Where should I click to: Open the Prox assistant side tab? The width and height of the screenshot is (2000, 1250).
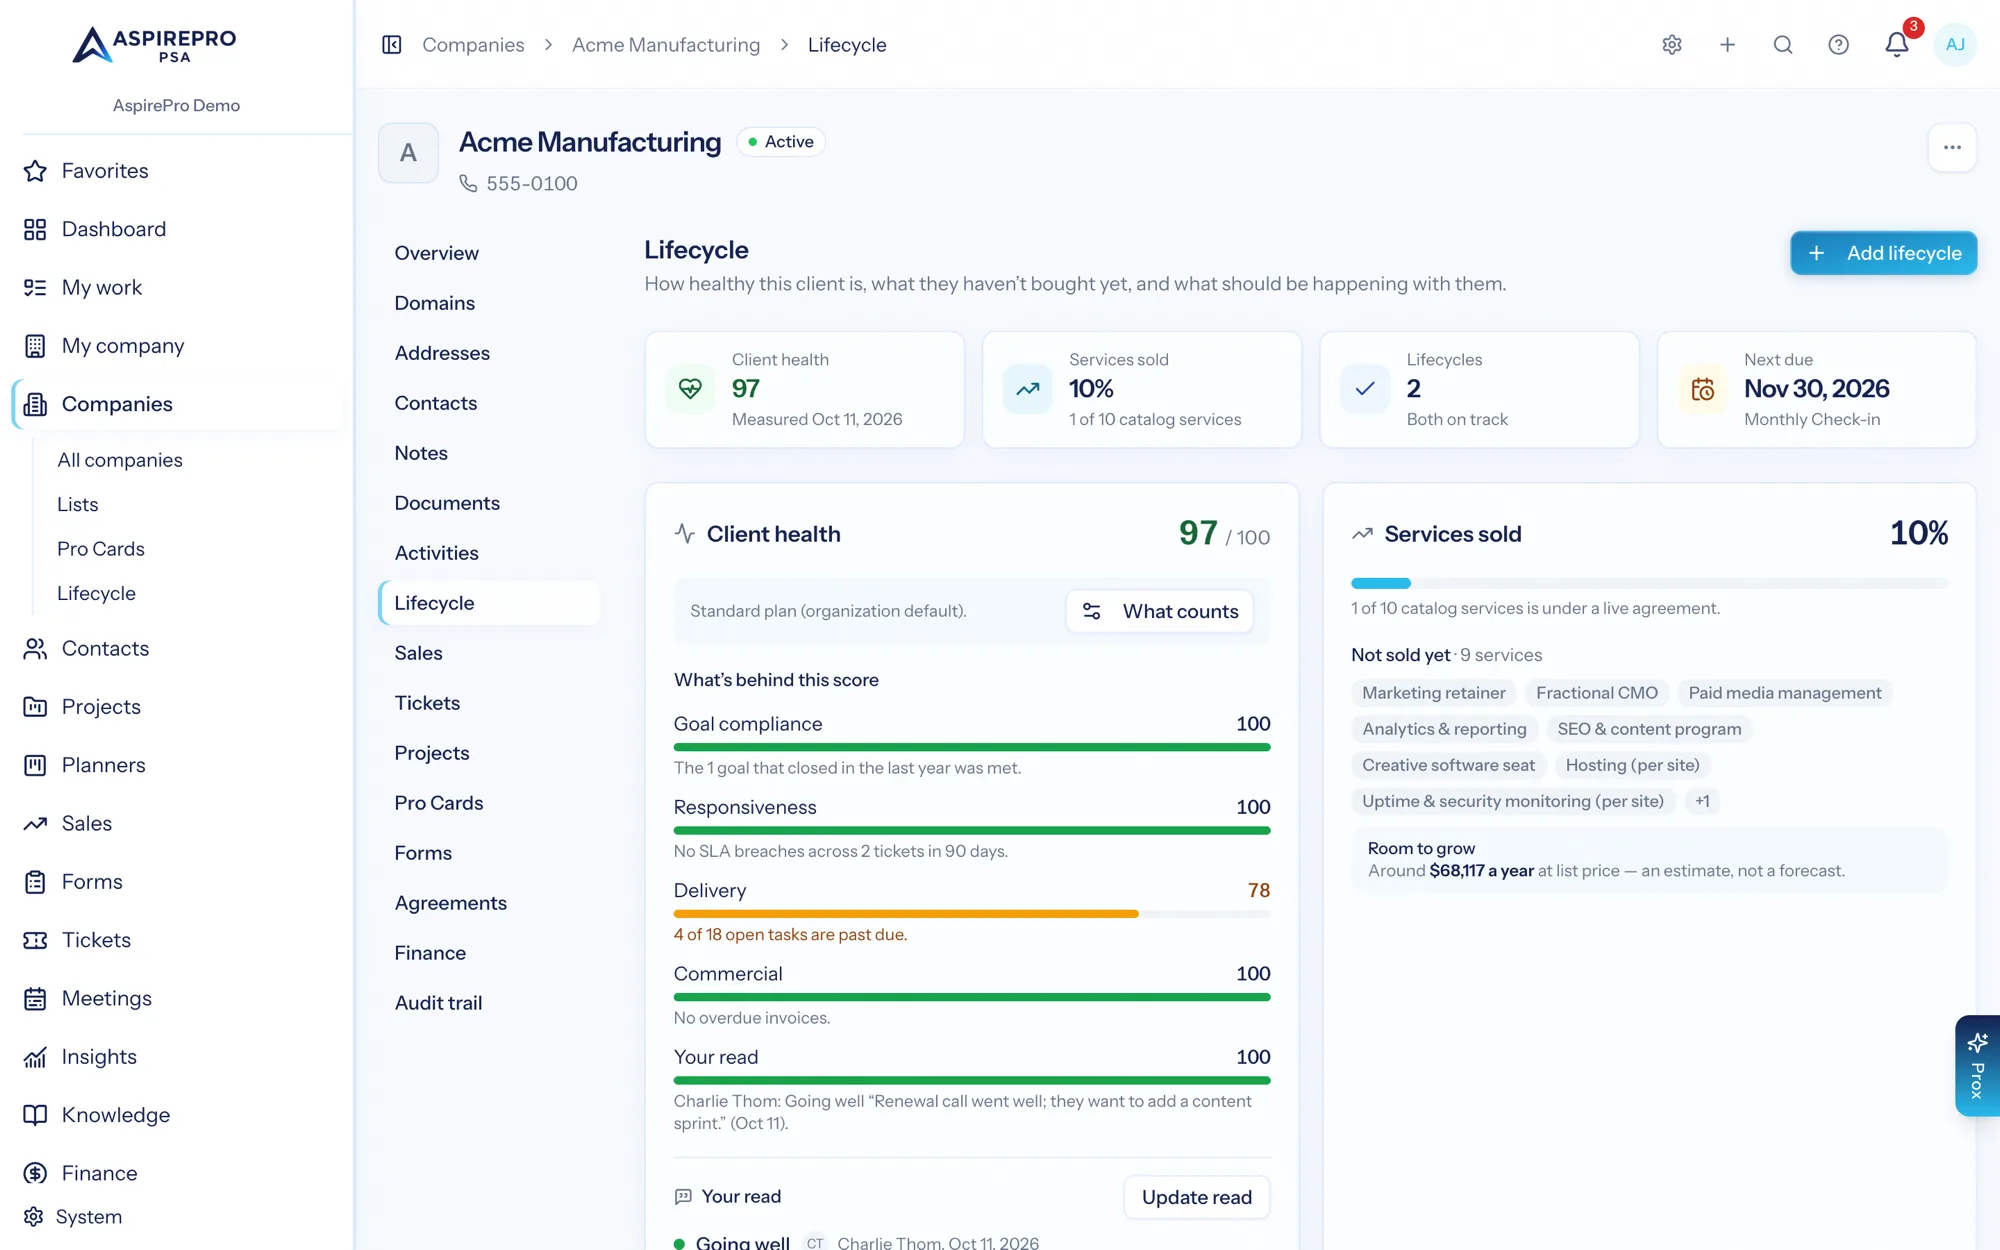click(1977, 1066)
